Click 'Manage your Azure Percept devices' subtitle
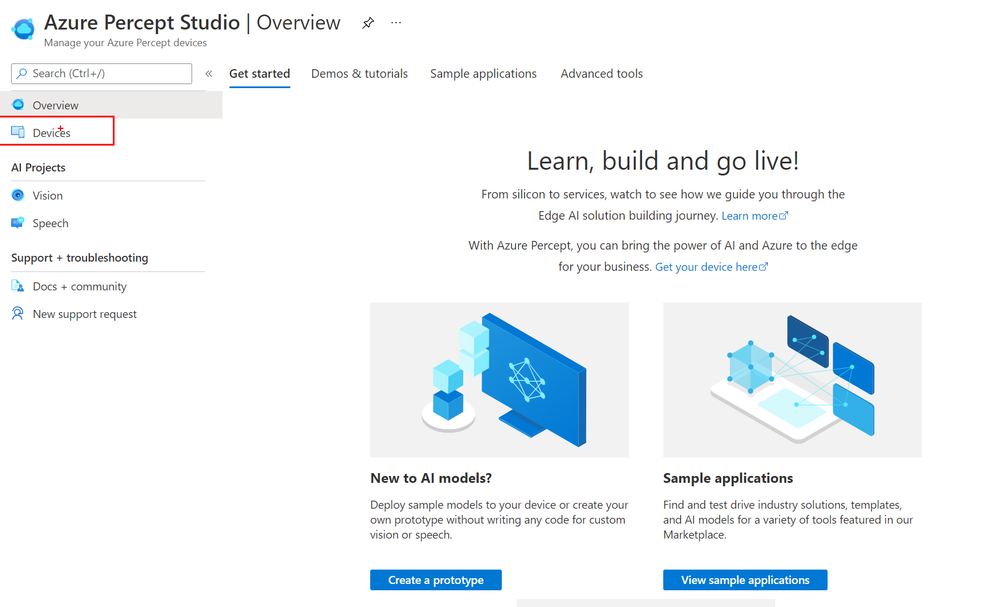Viewport: 998px width, 607px height. pyautogui.click(x=125, y=43)
